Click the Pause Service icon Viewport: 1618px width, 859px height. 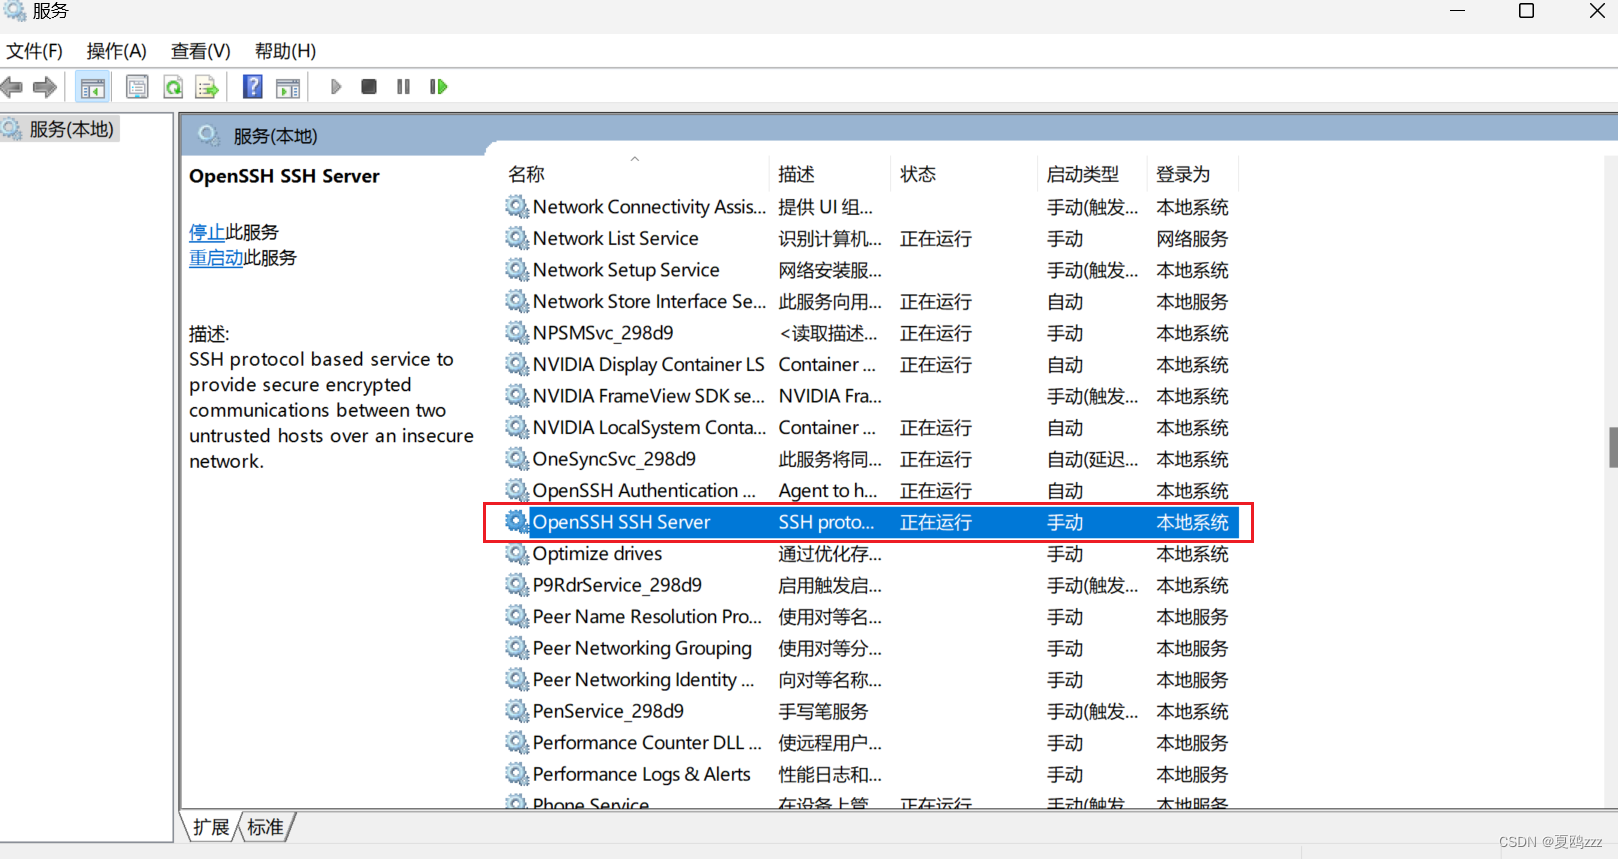click(403, 87)
